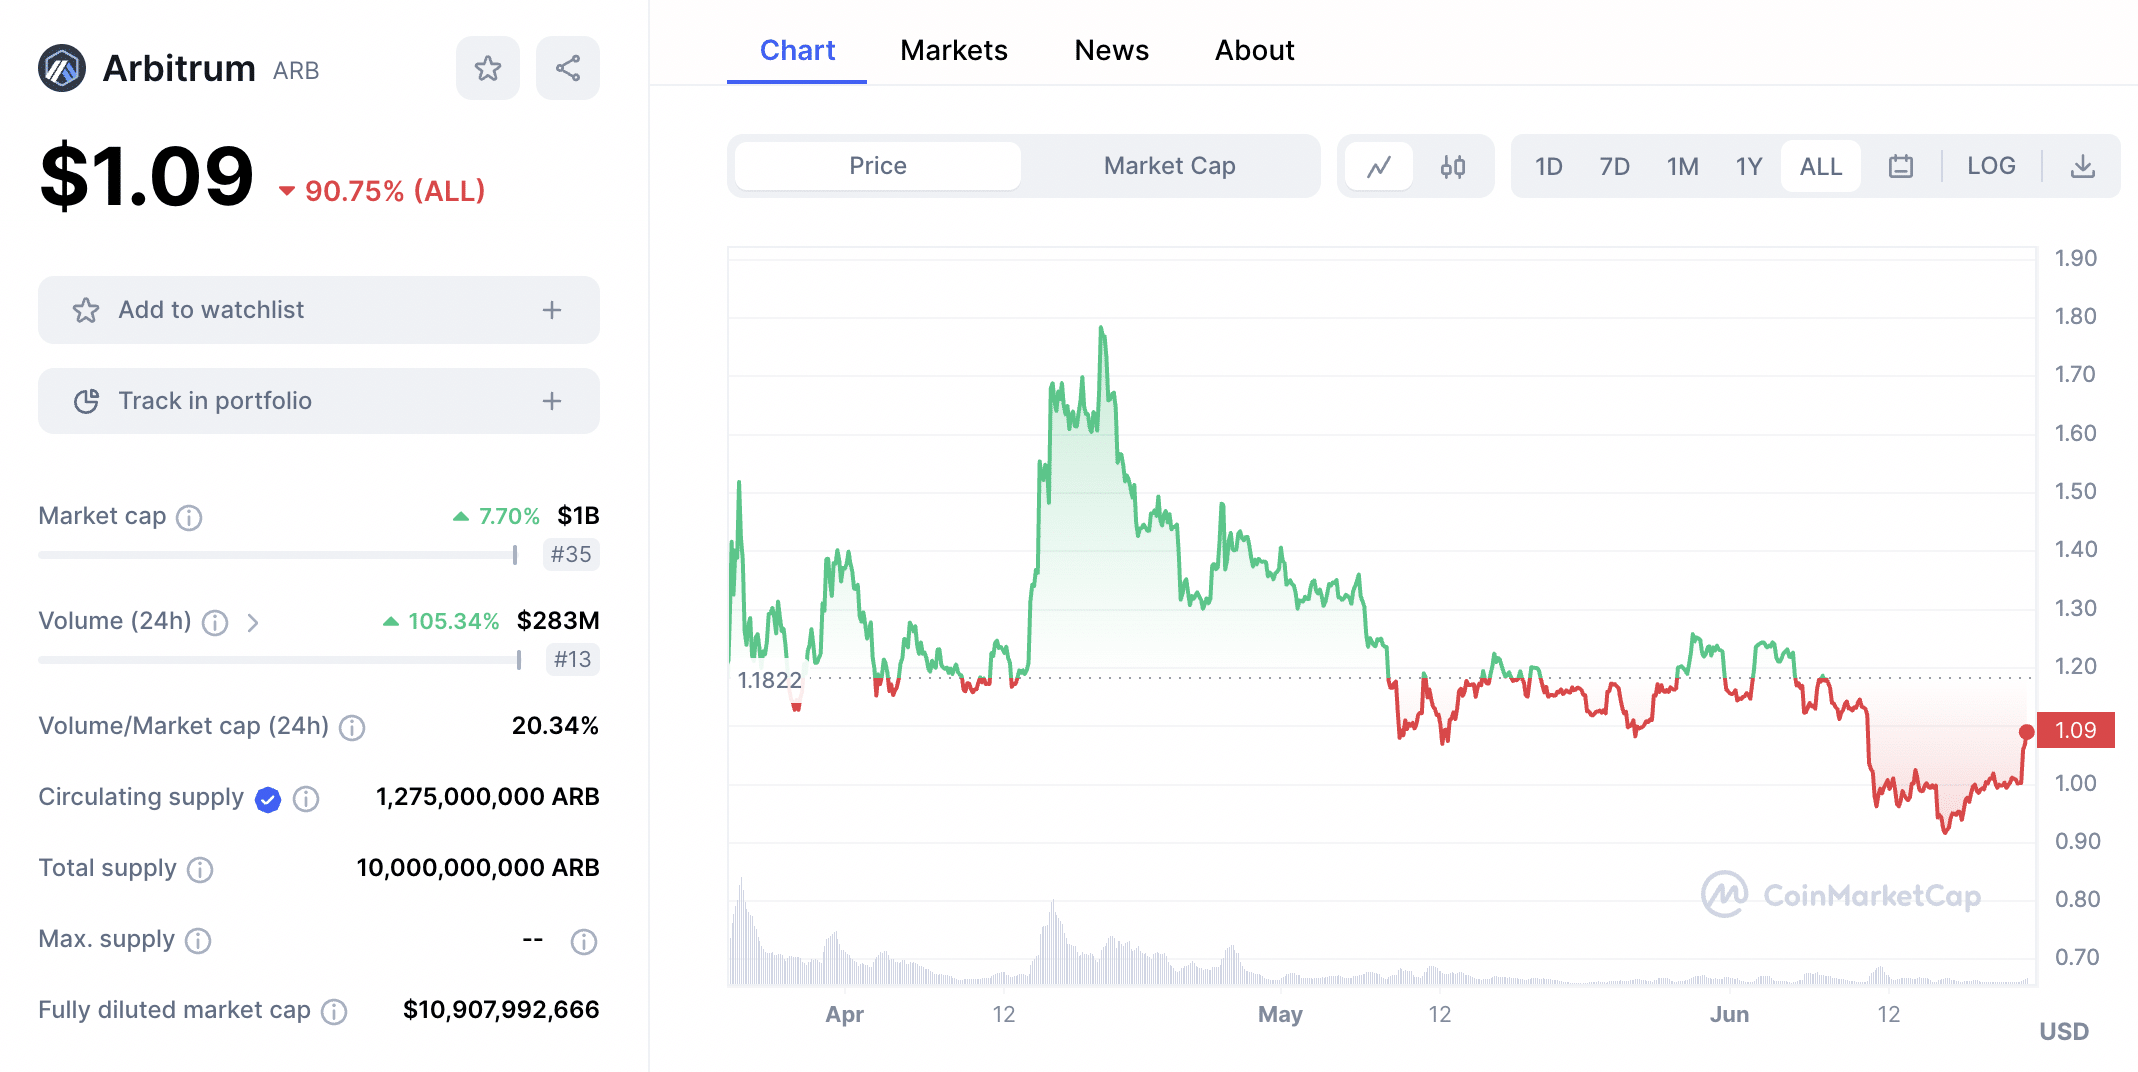Click the Apr label on time axis
The height and width of the screenshot is (1072, 2138).
pos(844,1015)
